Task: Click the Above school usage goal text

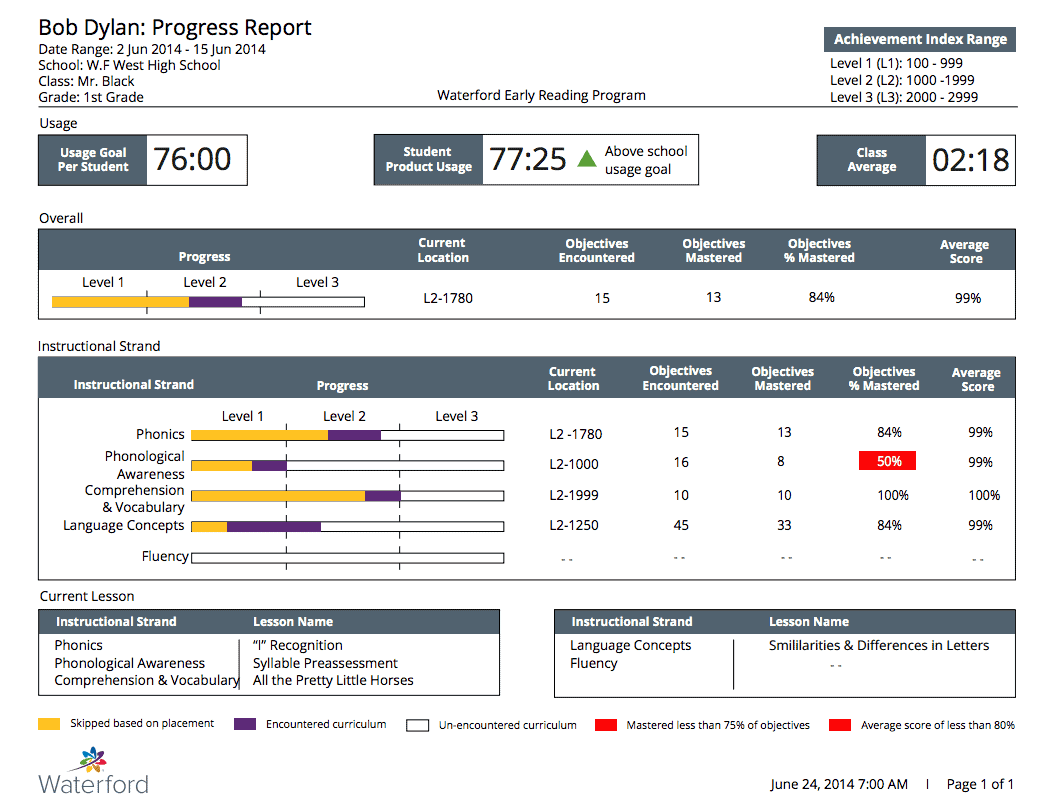Action: (x=646, y=160)
